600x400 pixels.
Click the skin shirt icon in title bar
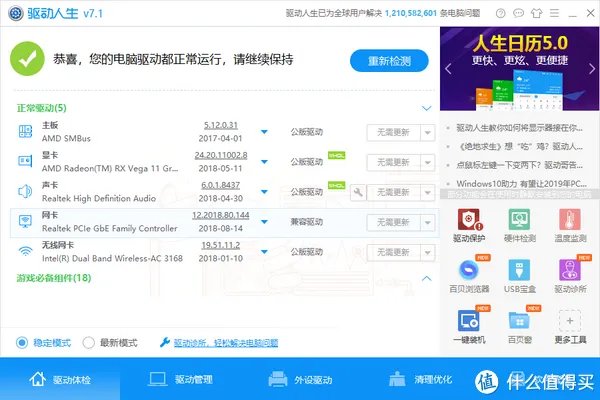click(x=536, y=13)
